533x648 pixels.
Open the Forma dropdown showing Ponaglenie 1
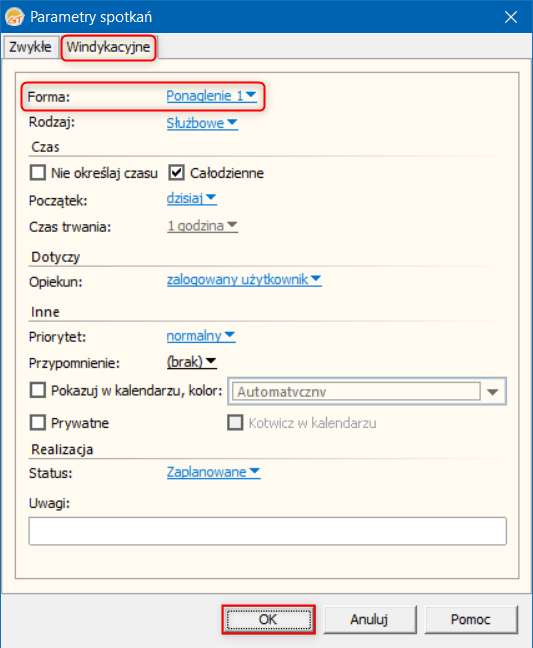click(212, 96)
